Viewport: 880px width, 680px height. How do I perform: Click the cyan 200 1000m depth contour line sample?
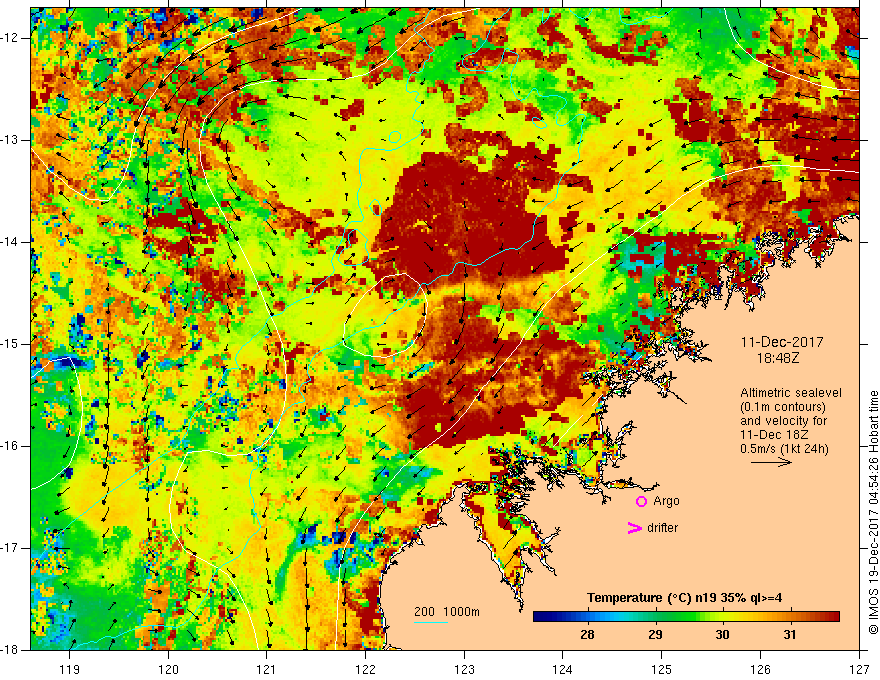pos(431,622)
